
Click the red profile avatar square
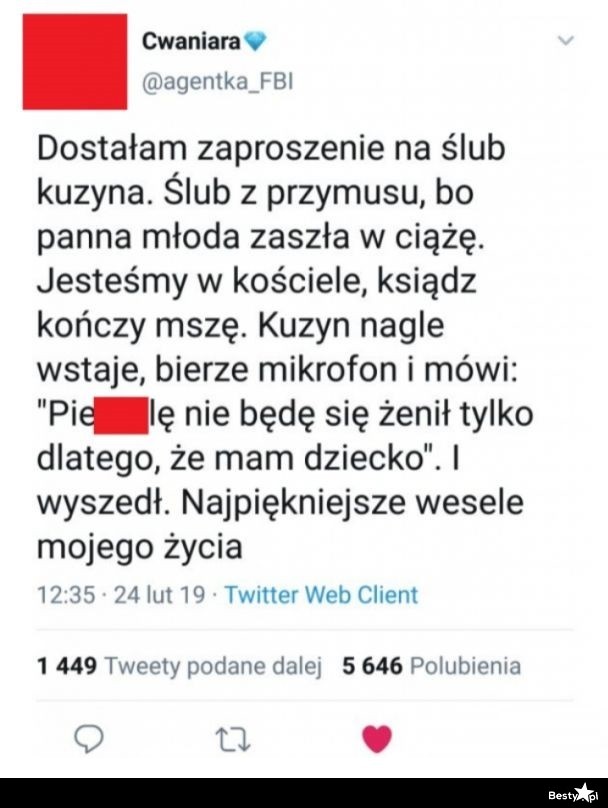pos(74,62)
